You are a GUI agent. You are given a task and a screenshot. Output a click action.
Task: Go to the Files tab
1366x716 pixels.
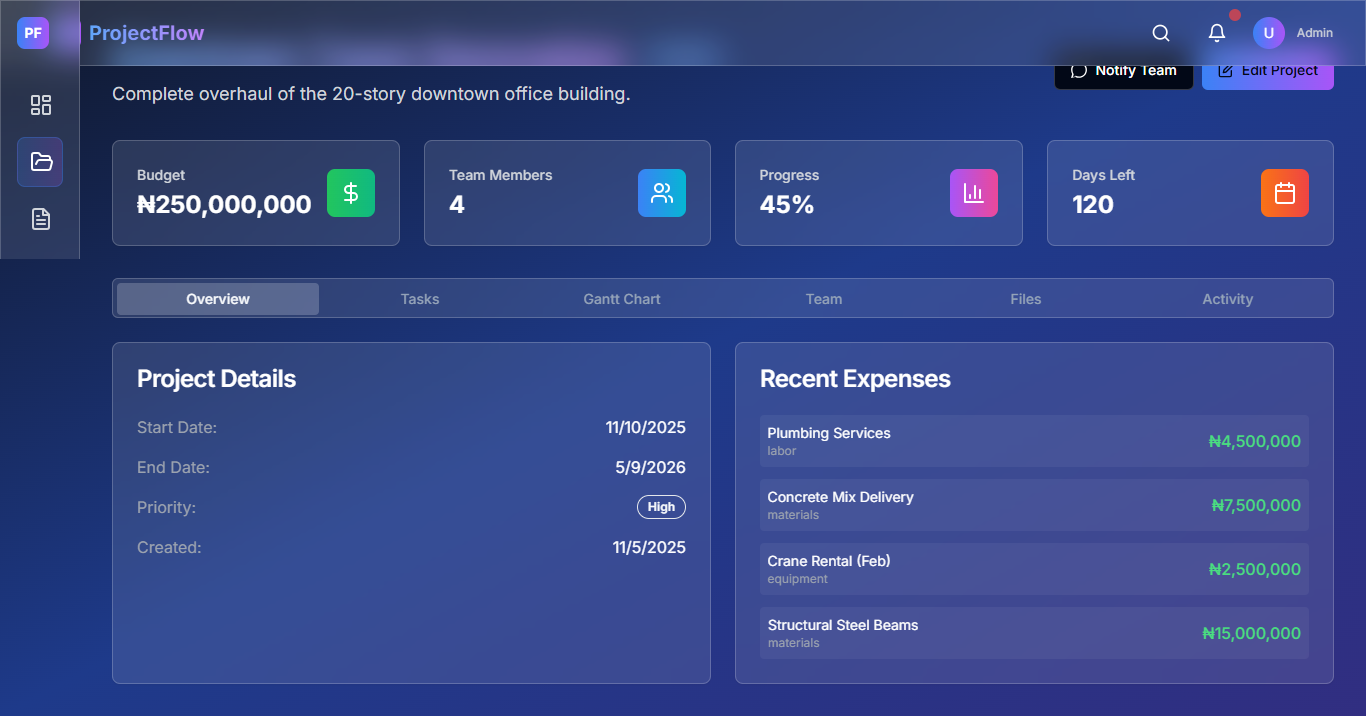coord(1026,299)
